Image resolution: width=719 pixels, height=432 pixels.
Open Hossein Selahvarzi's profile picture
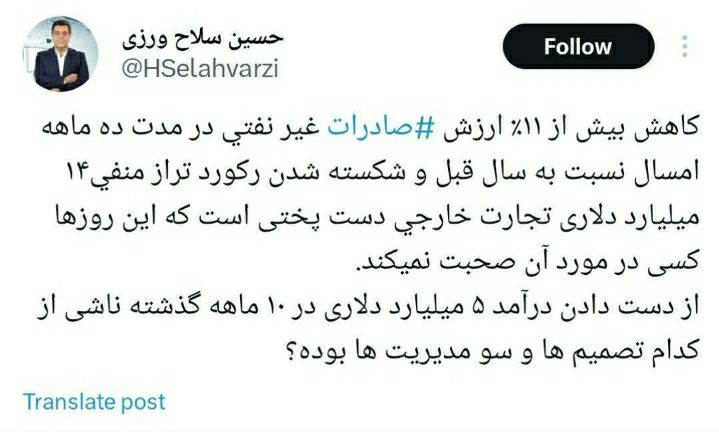(x=61, y=54)
